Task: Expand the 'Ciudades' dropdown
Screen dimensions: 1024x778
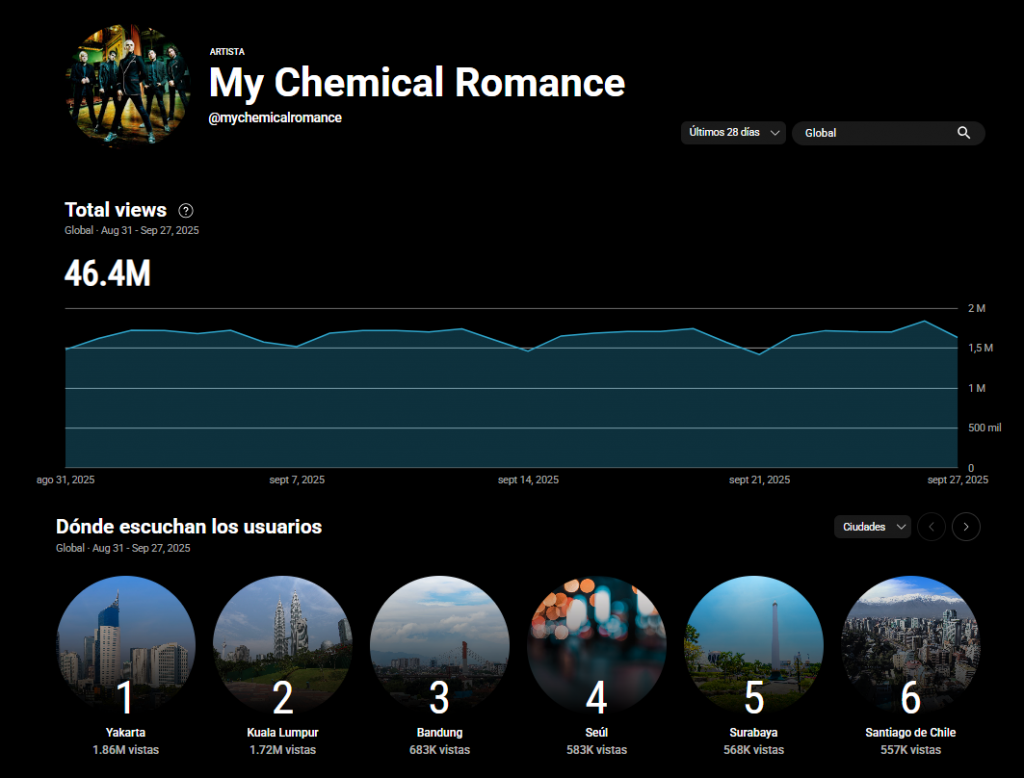Action: coord(872,526)
